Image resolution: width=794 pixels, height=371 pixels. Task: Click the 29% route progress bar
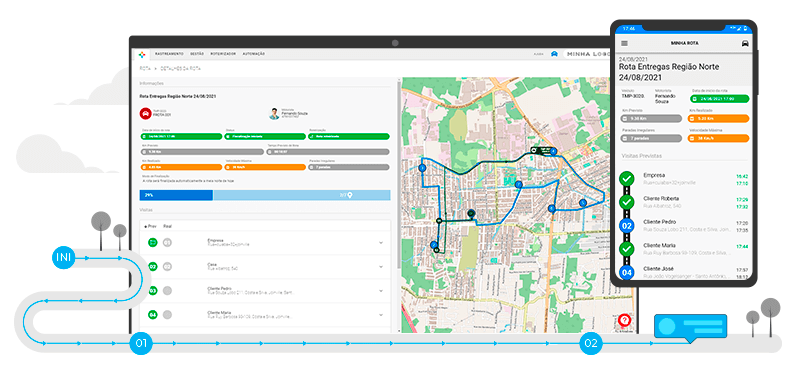click(x=176, y=195)
